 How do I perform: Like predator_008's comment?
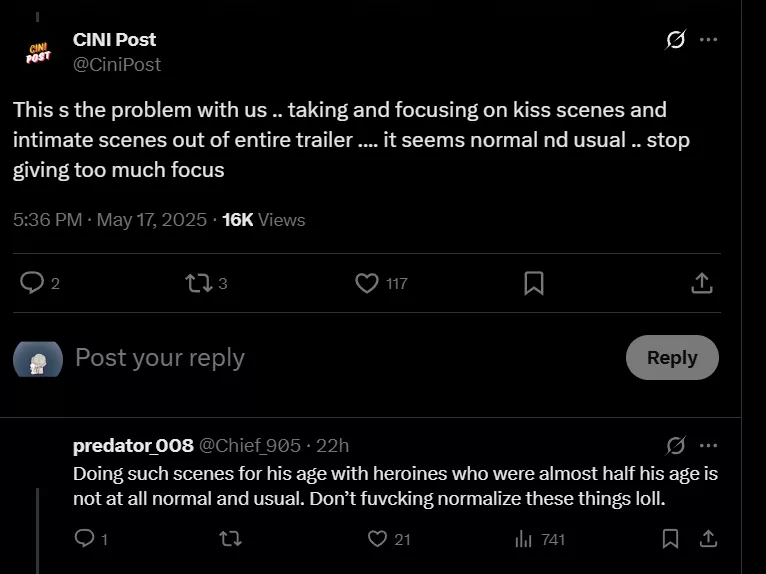tap(377, 539)
